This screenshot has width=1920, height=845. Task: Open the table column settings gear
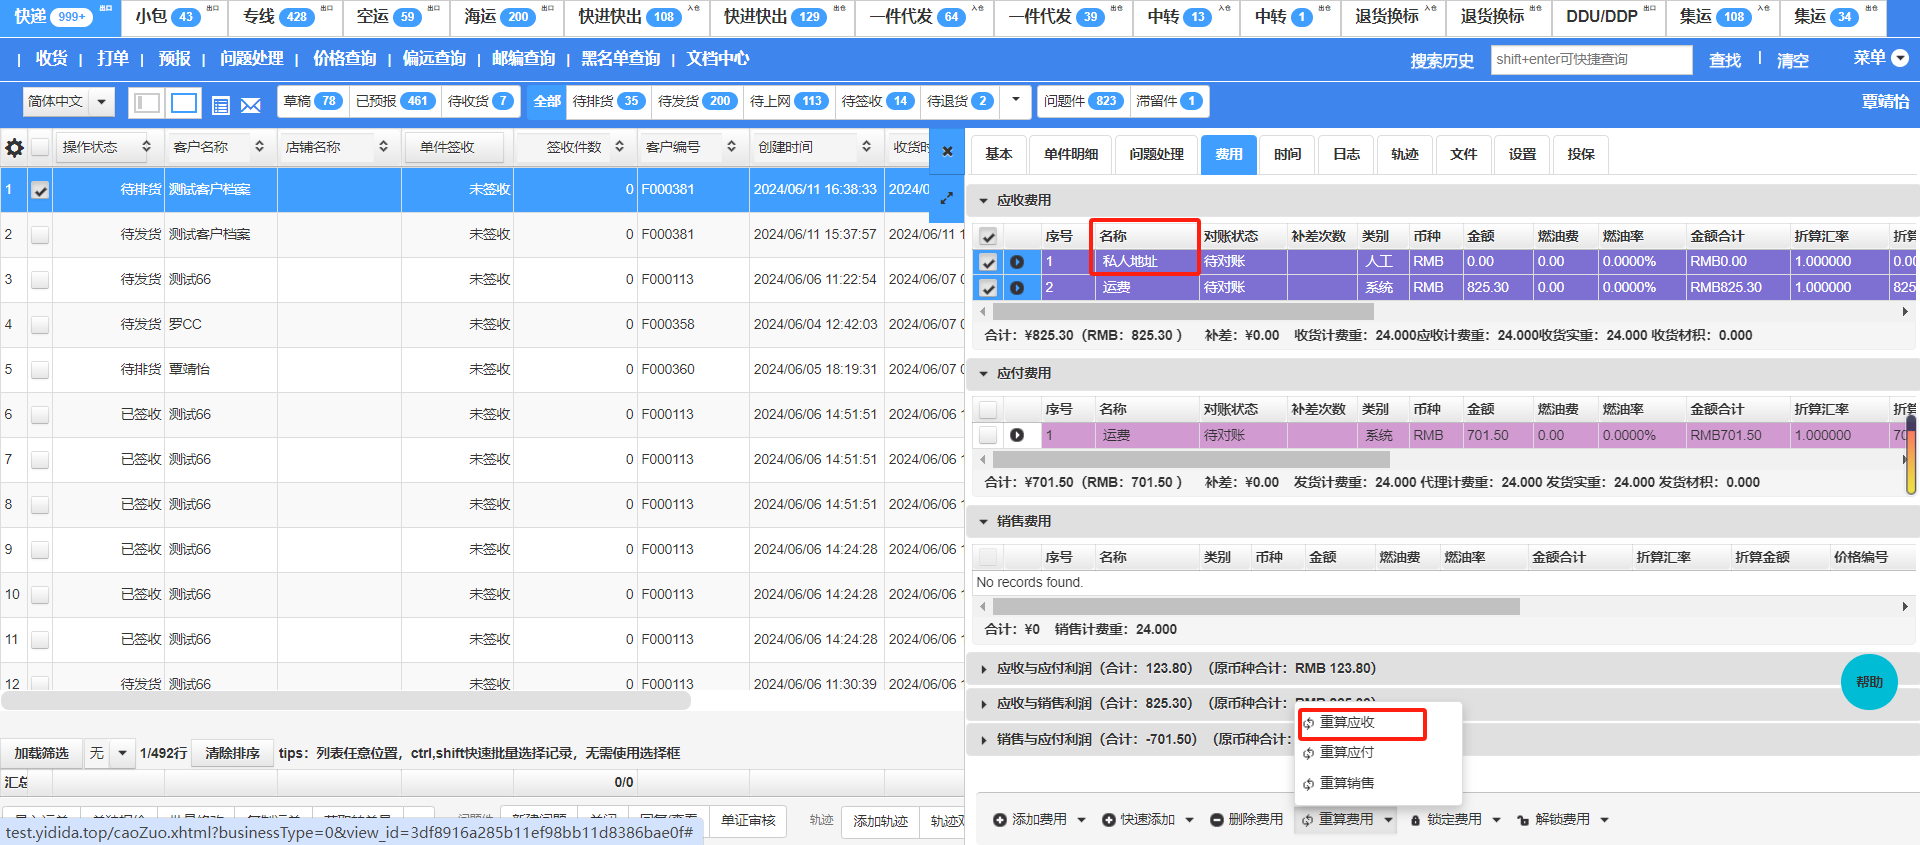(x=14, y=148)
